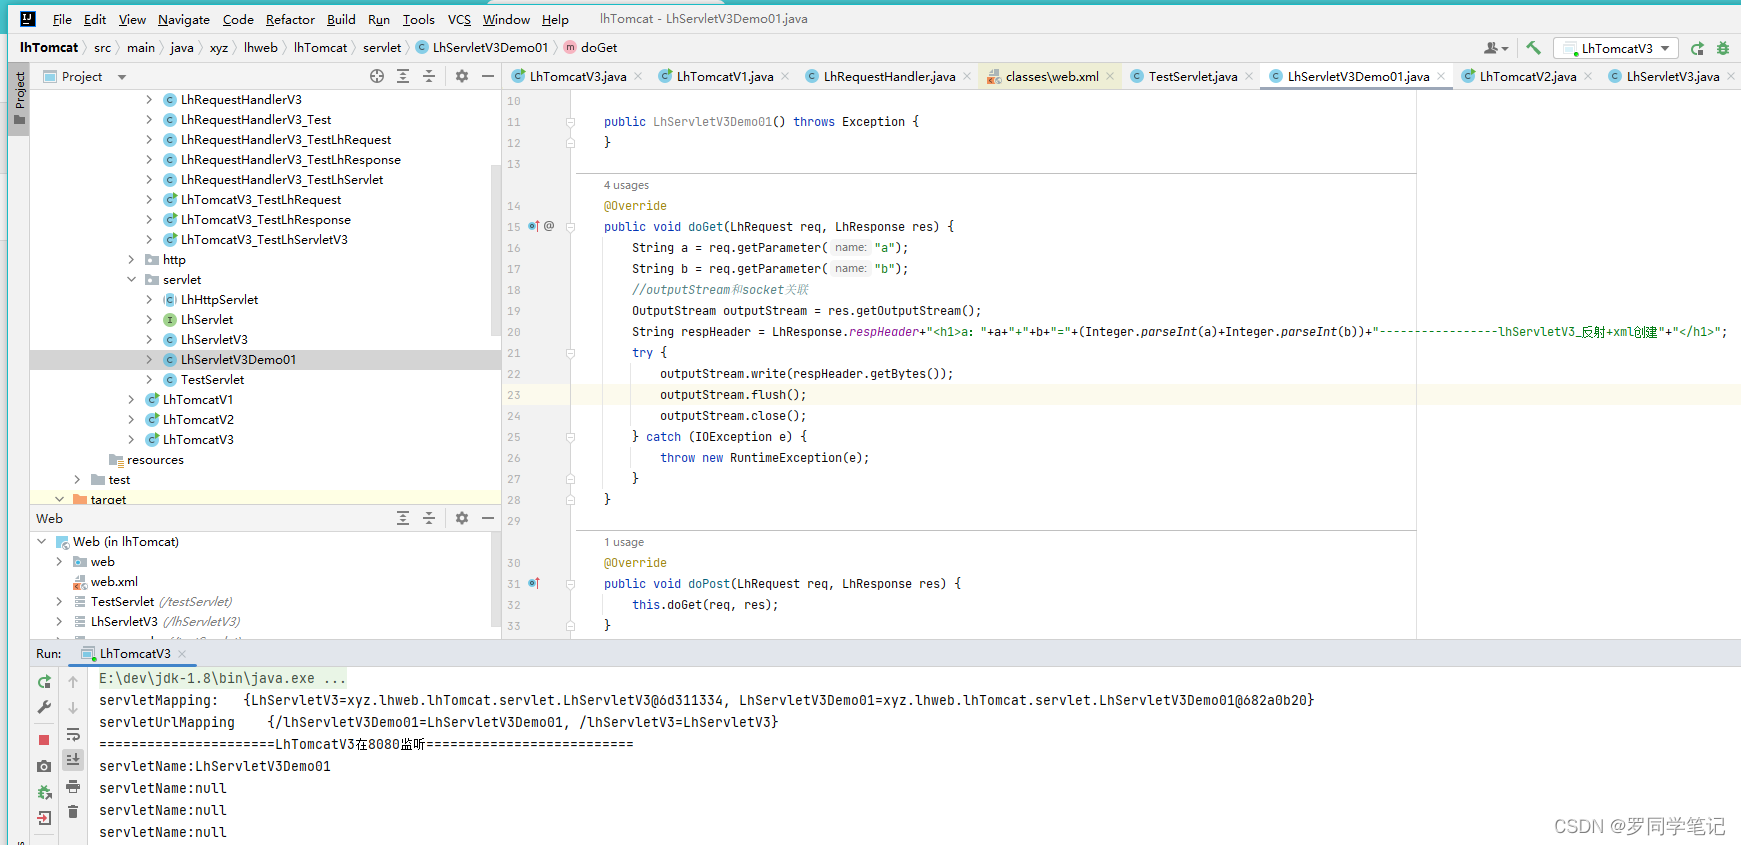Select opened file in Project panel
Screen dimensions: 1741x845
click(x=377, y=76)
